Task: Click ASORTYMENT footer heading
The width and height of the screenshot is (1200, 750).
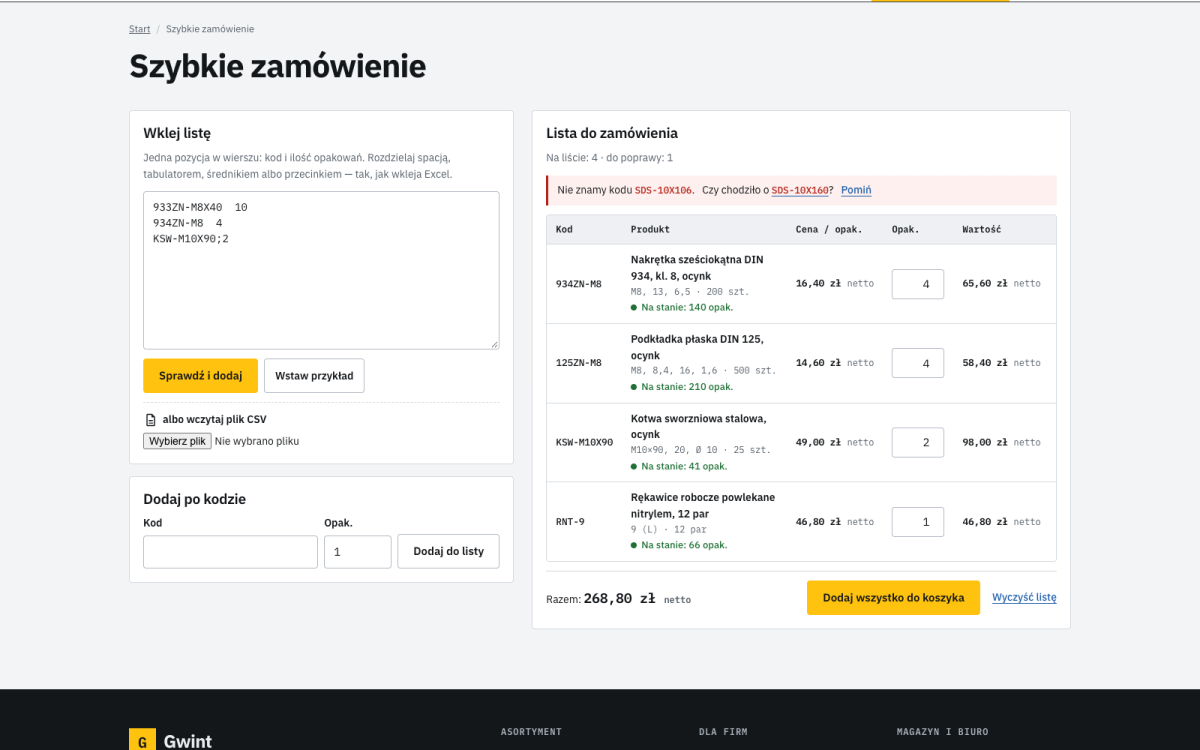Action: click(x=531, y=732)
